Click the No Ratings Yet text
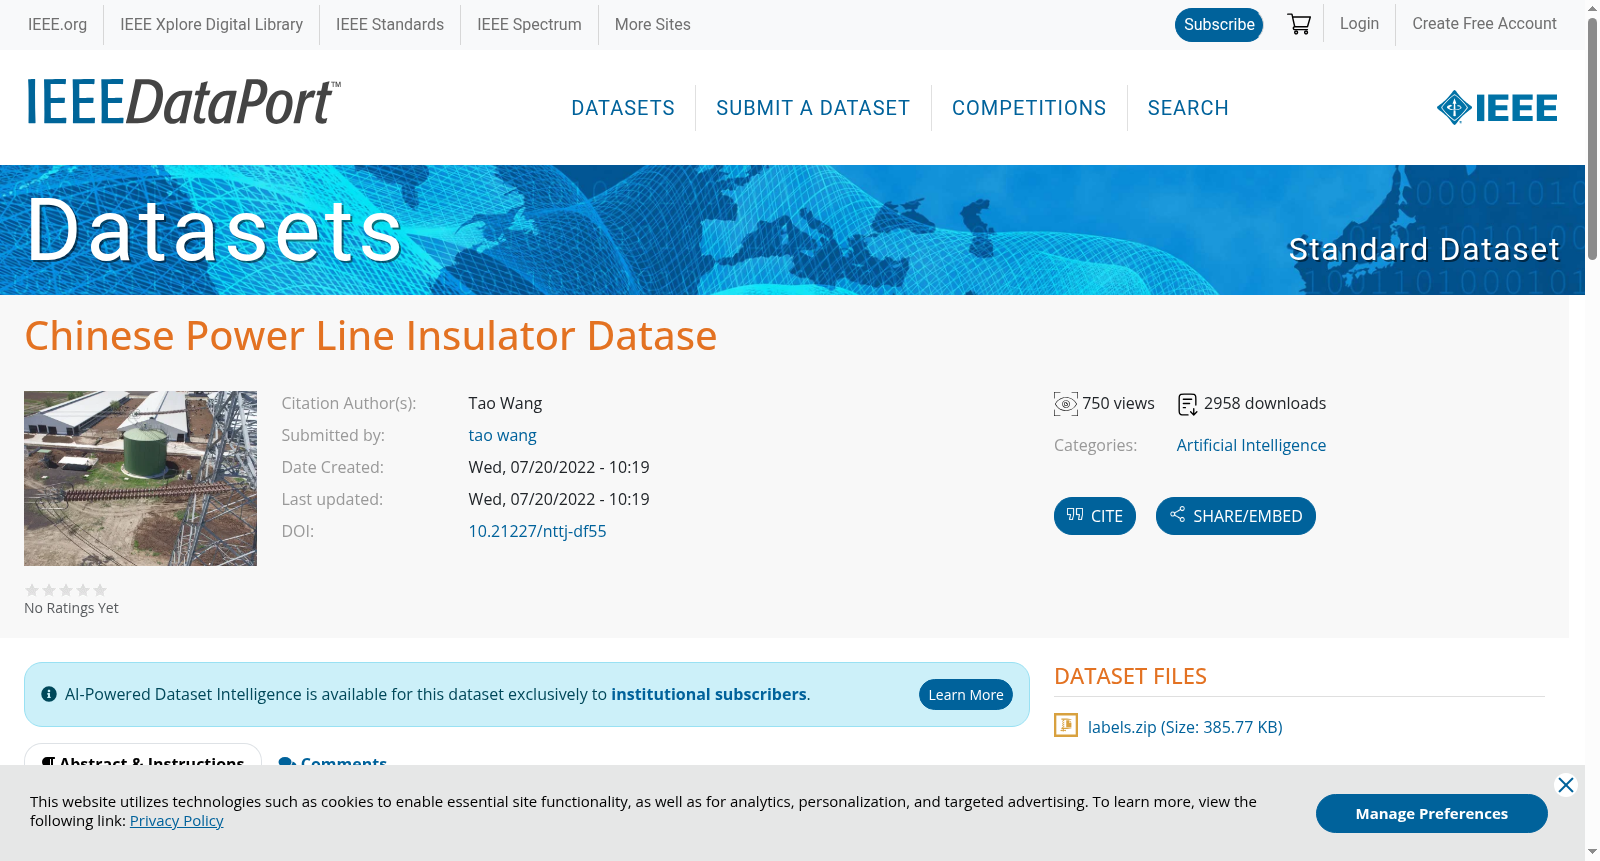The width and height of the screenshot is (1600, 861). 71,608
